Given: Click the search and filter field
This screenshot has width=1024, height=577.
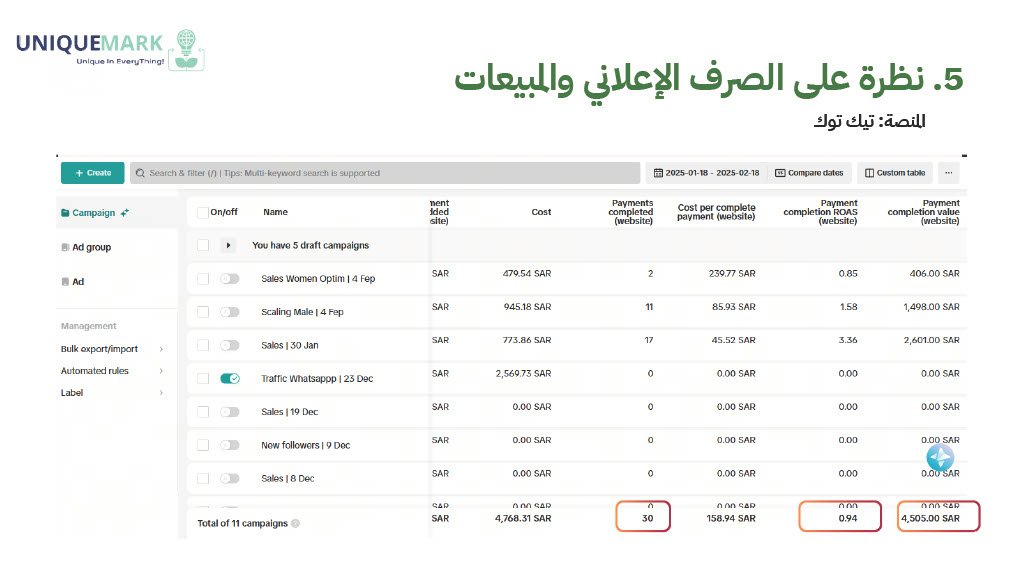Looking at the screenshot, I should (x=385, y=173).
